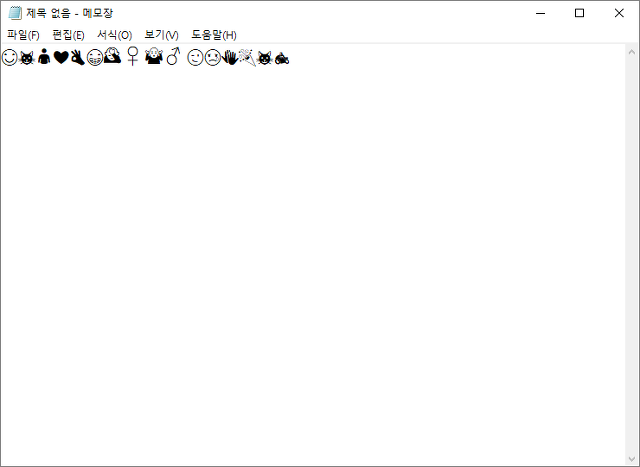This screenshot has height=467, width=640.
Task: Click the winking face emoji
Action: [x=195, y=58]
